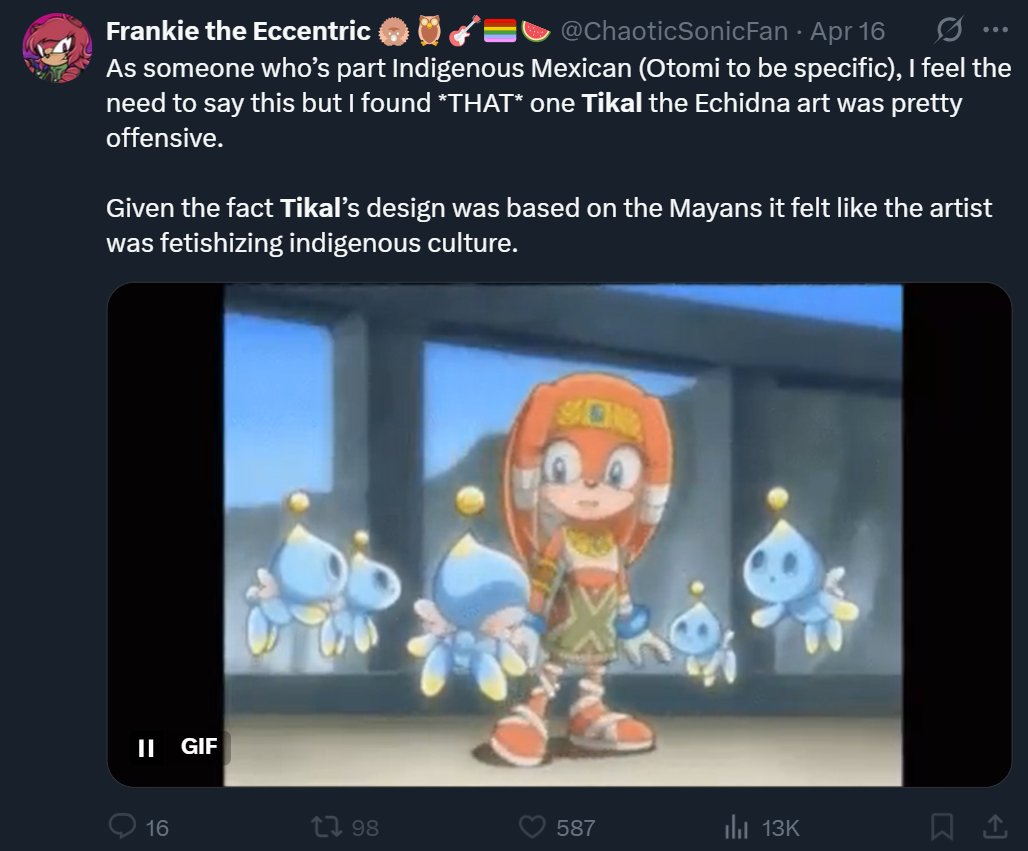Click the first bold 'Tikal' in the text
This screenshot has width=1028, height=851.
tap(612, 104)
